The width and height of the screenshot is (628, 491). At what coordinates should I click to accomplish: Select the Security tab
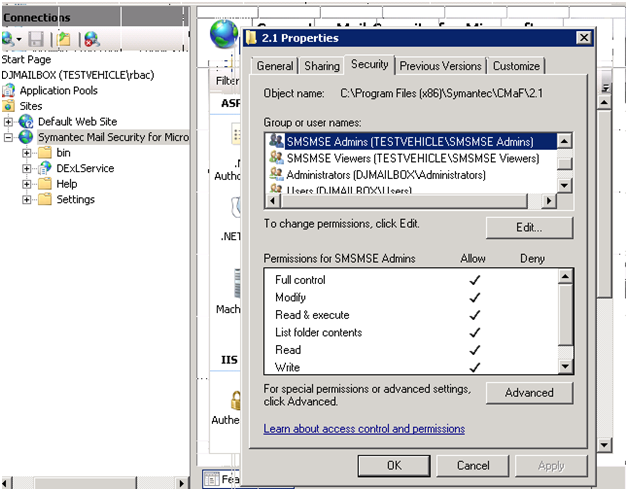369,64
